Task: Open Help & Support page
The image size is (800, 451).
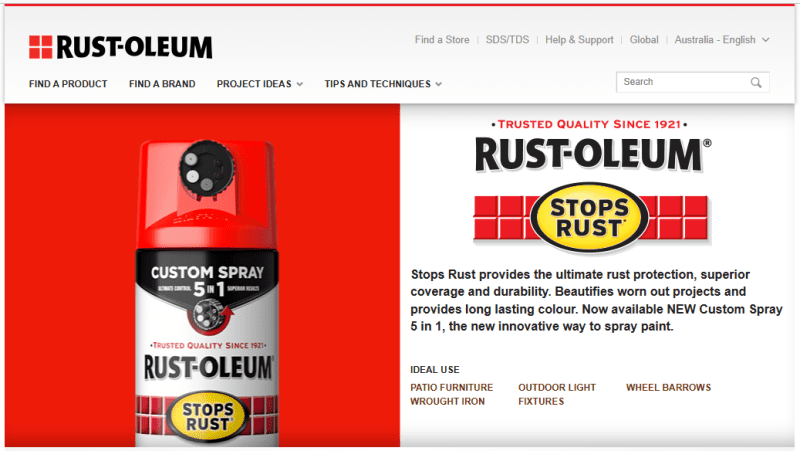Action: coord(579,40)
